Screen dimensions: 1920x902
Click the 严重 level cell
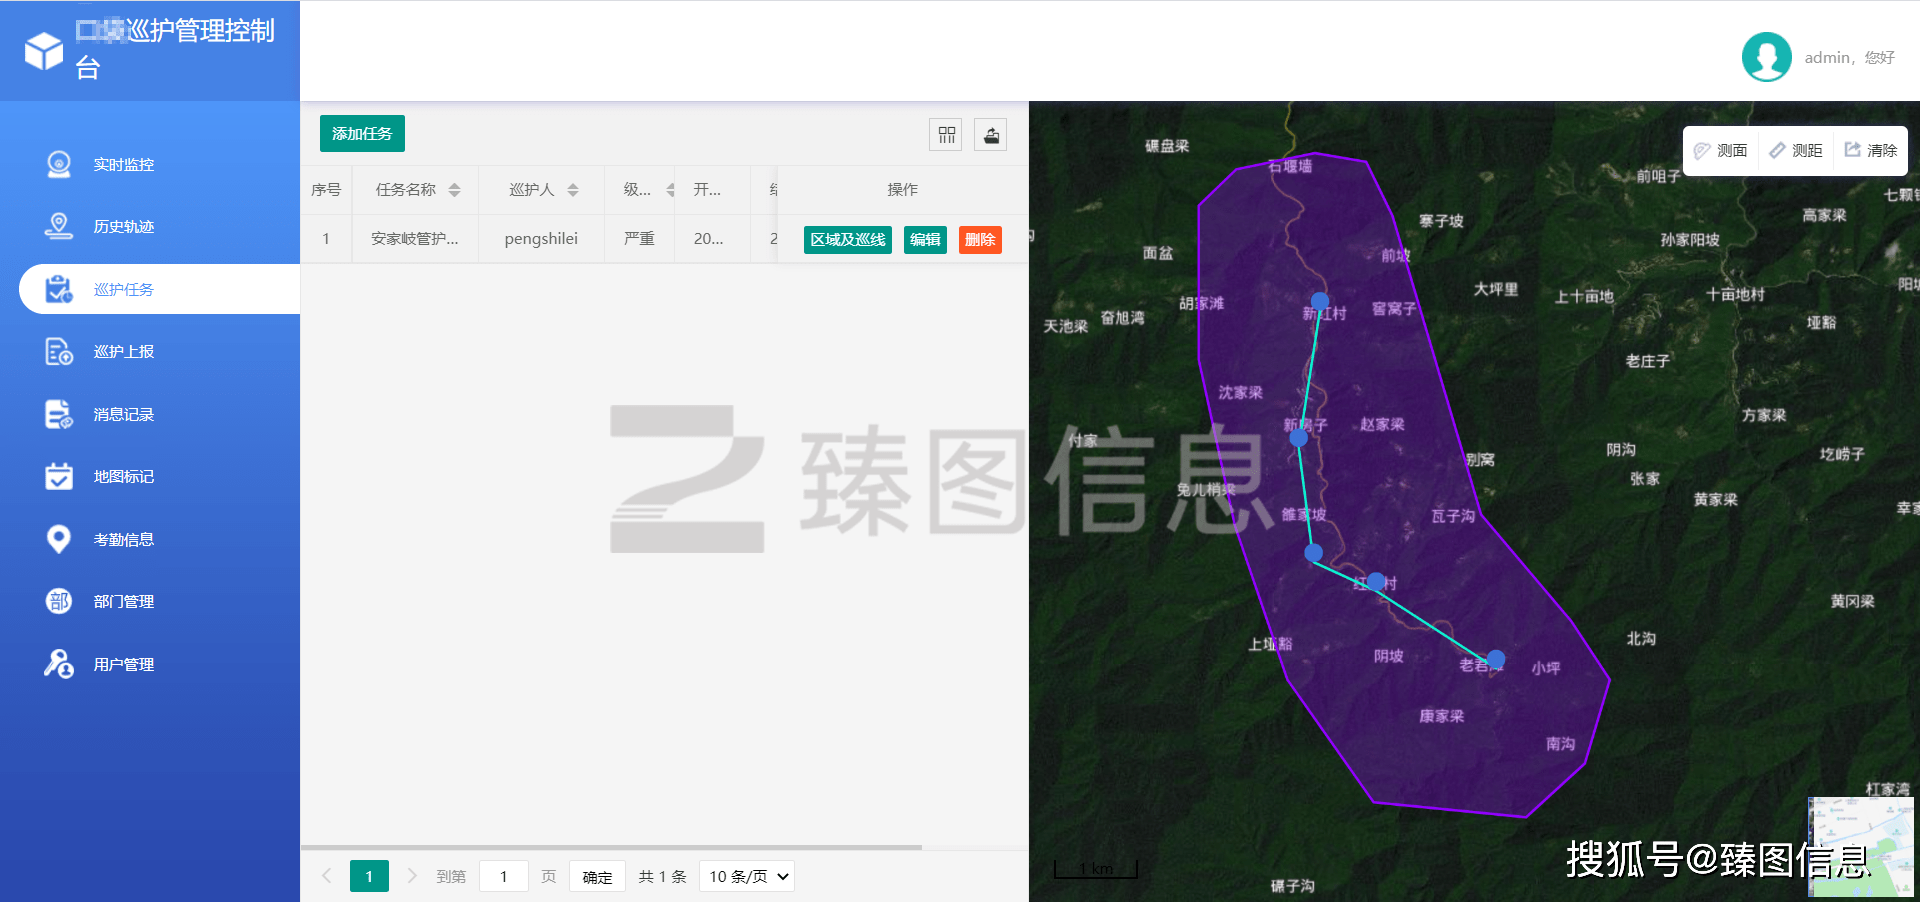[x=639, y=239]
